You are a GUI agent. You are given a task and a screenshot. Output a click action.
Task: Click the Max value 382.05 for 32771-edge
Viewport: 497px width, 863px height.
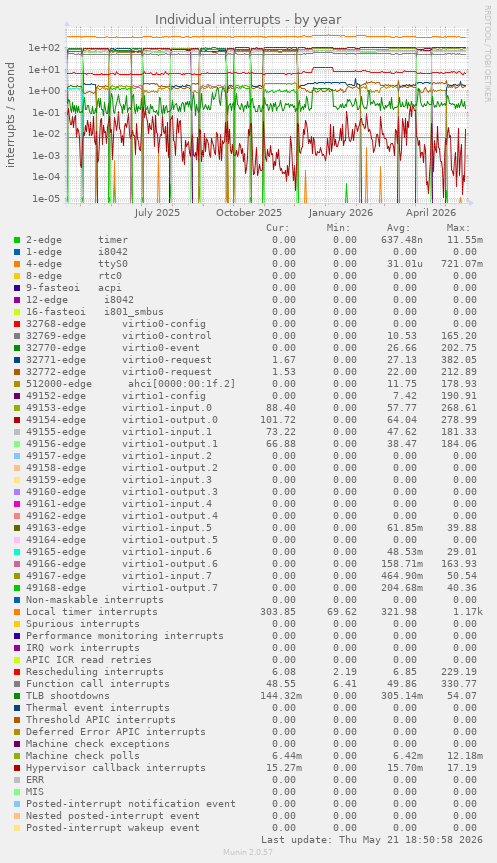(x=459, y=360)
